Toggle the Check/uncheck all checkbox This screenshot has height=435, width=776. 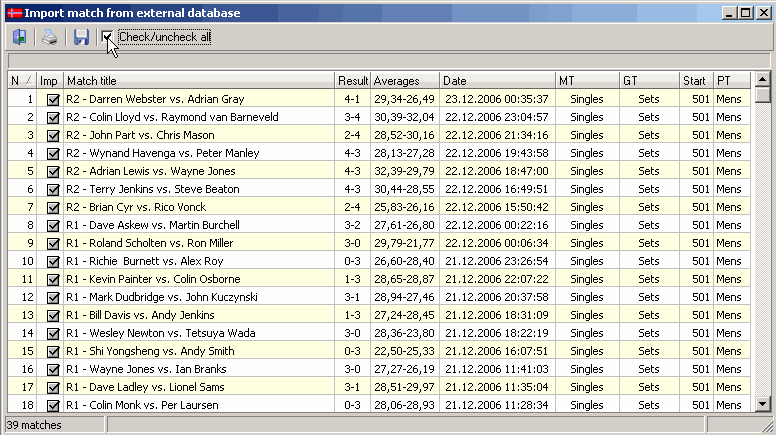click(108, 37)
